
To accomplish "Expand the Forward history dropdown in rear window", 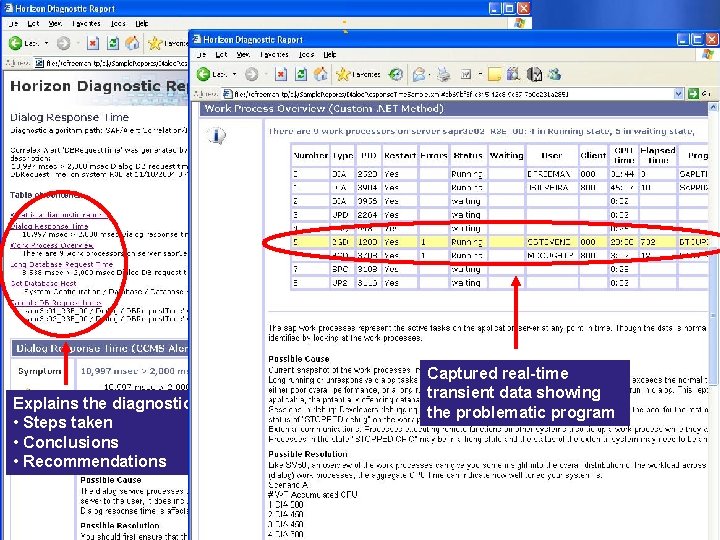I will click(x=77, y=43).
